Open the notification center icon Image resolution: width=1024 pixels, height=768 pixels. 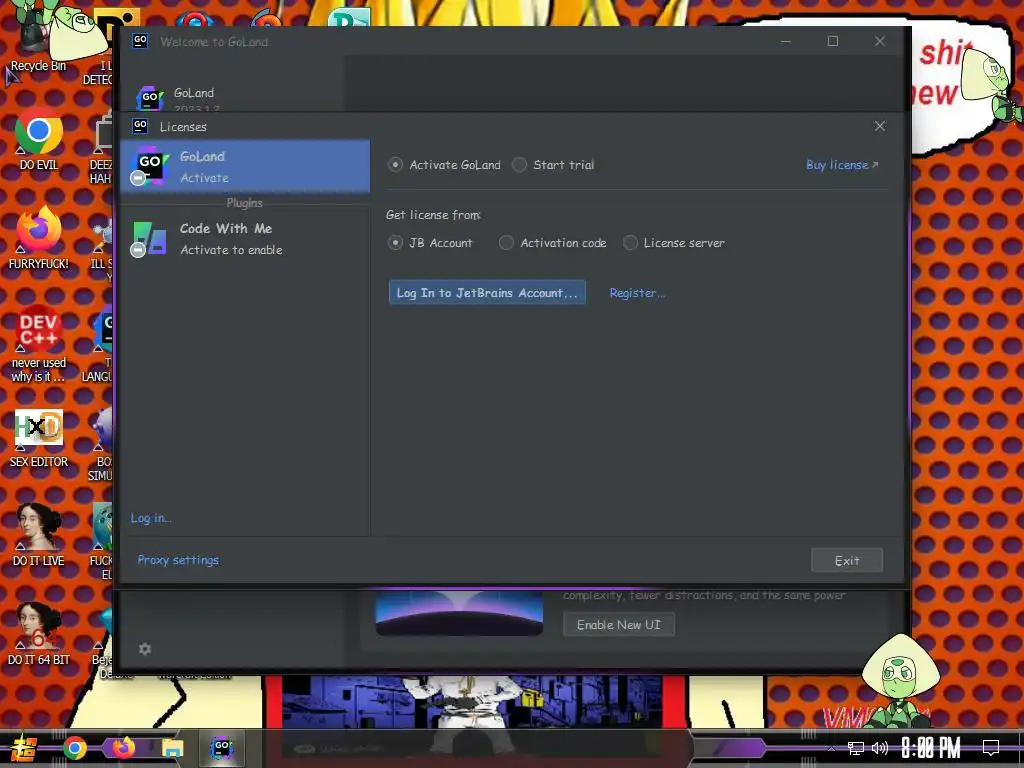click(991, 748)
